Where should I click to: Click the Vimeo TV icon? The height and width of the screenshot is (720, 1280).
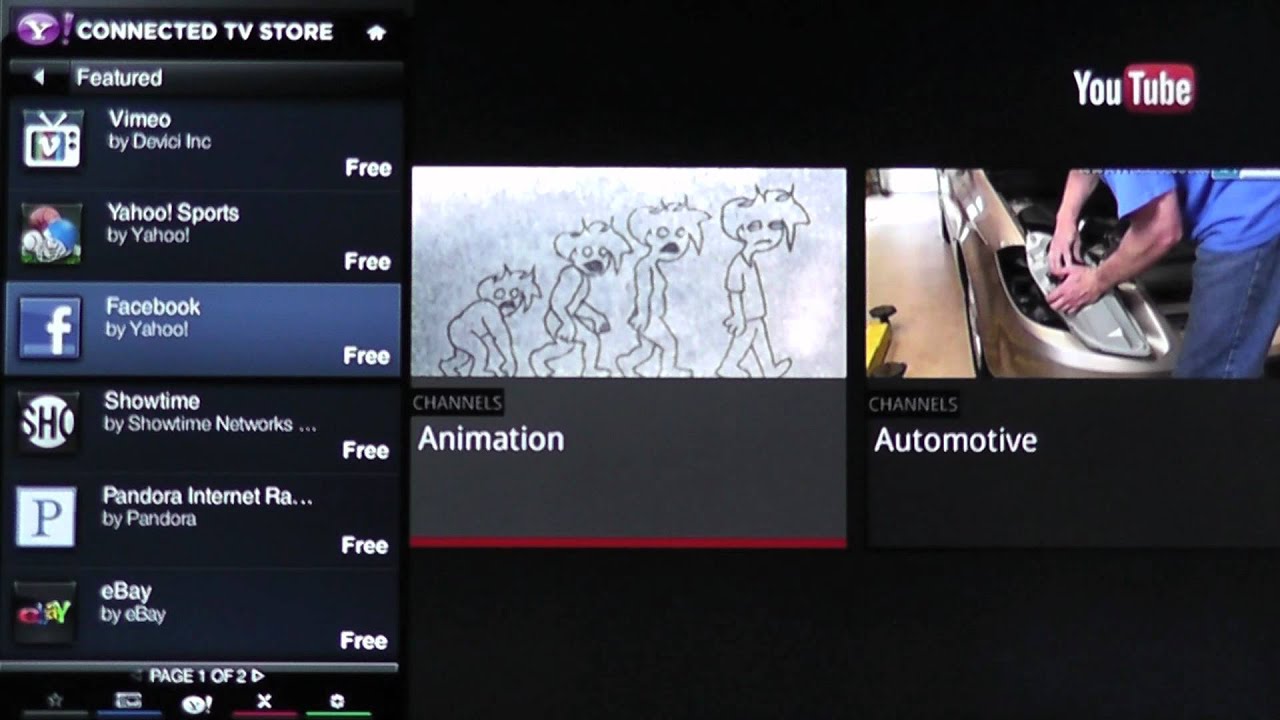[x=52, y=139]
